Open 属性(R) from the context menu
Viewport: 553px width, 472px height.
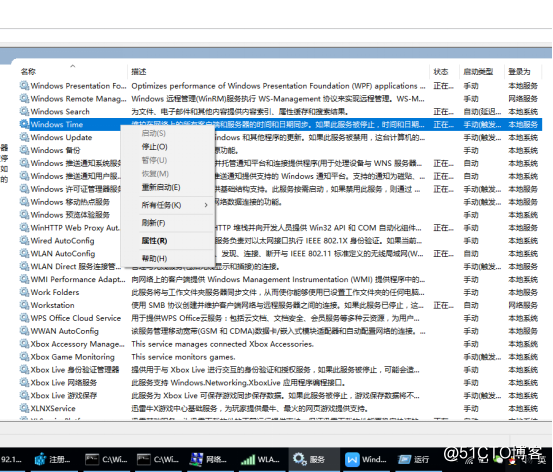(x=154, y=241)
